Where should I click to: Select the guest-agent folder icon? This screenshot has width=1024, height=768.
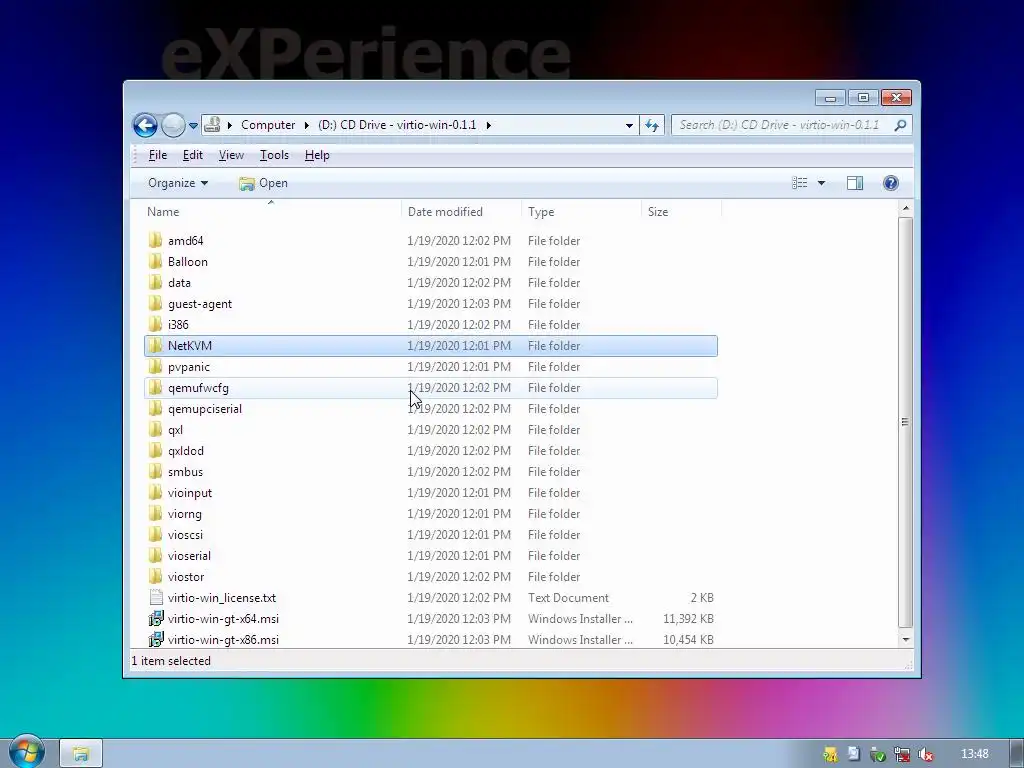pos(155,304)
